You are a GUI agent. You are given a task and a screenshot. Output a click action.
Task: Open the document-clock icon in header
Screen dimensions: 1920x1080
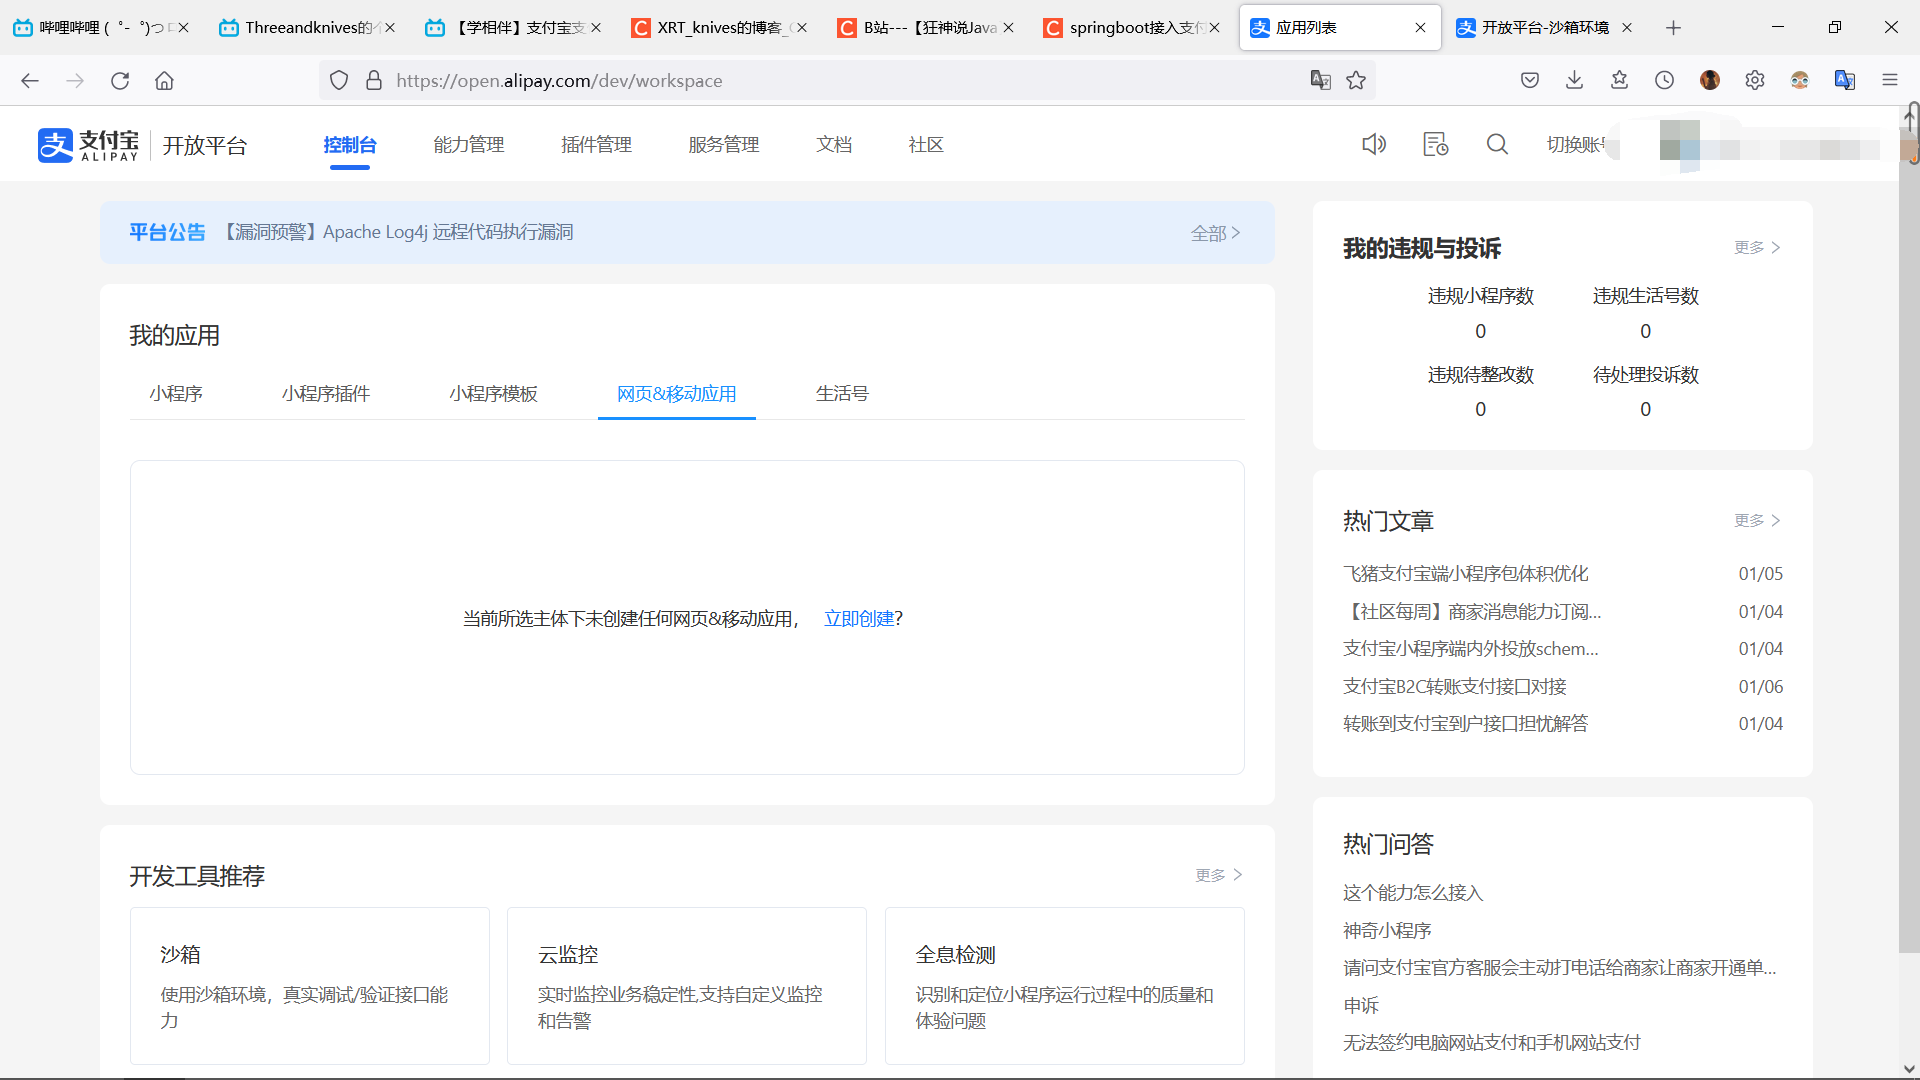[1436, 144]
